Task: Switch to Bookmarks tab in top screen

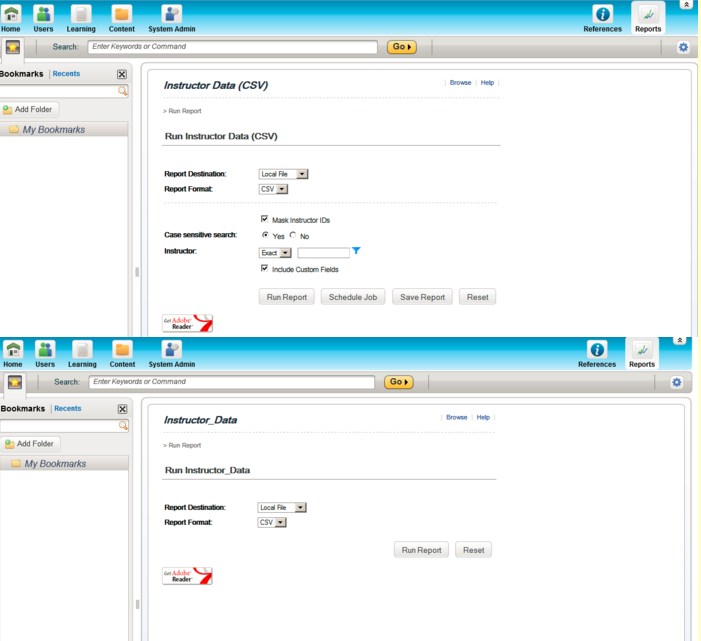Action: pos(21,74)
